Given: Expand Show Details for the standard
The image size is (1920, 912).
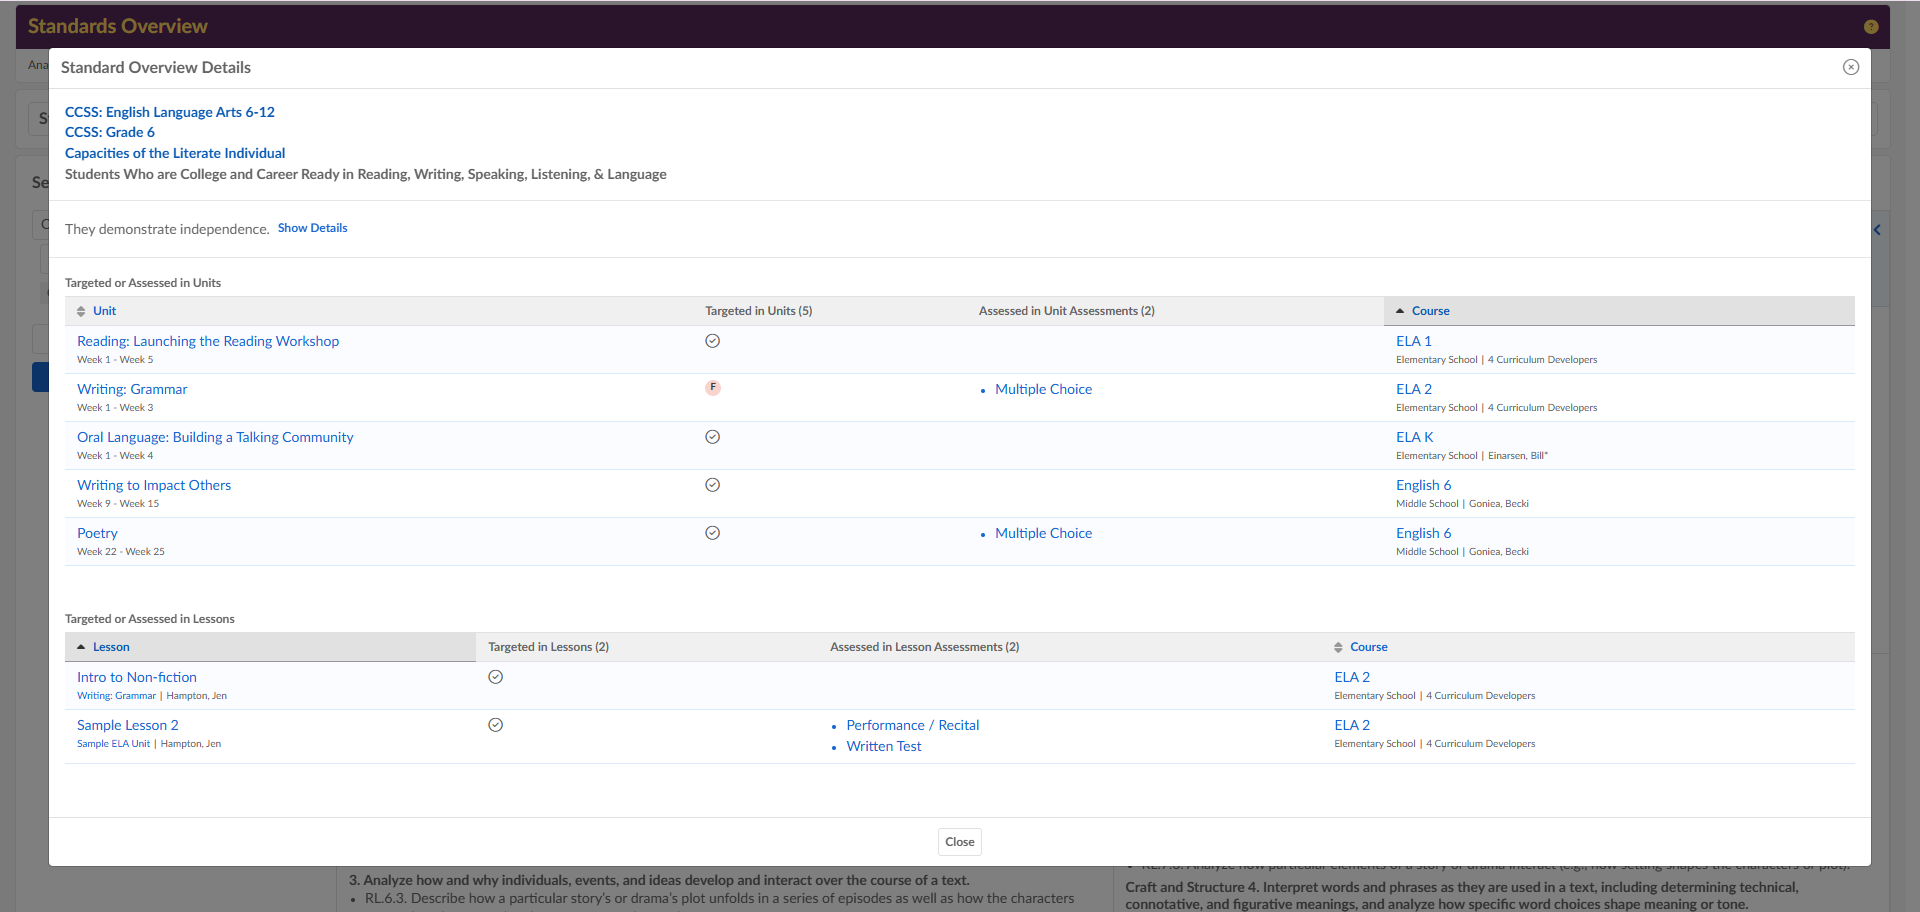Looking at the screenshot, I should [x=312, y=228].
